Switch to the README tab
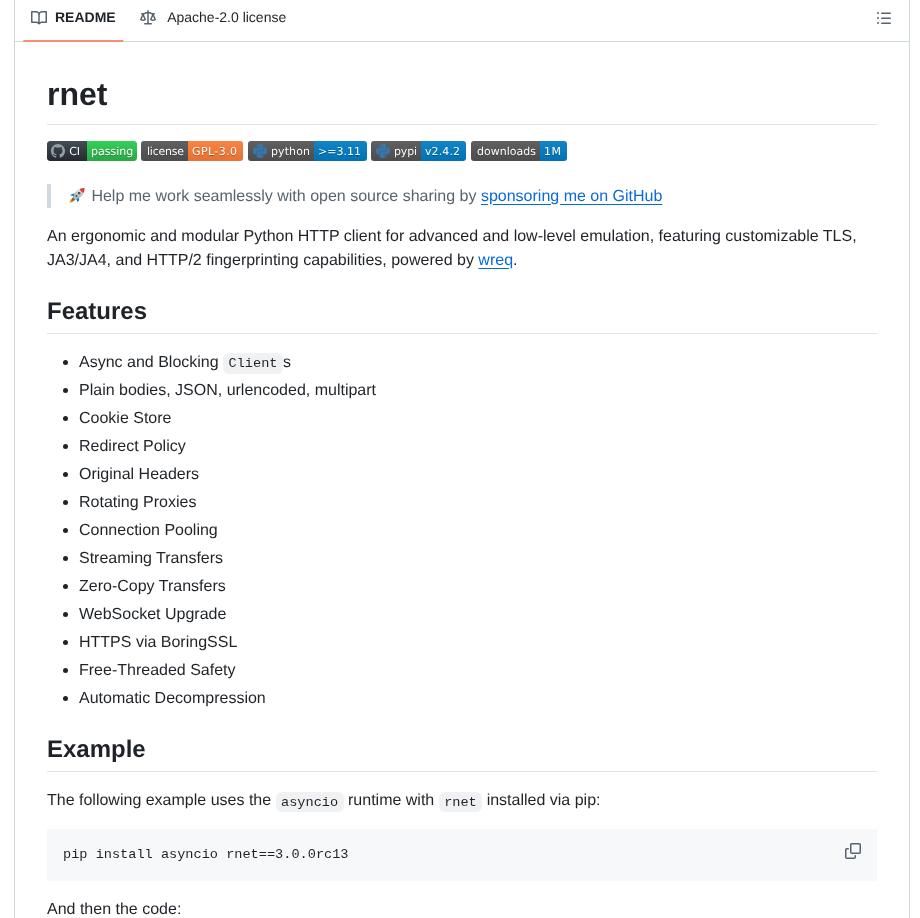The image size is (920, 918). coord(72,17)
